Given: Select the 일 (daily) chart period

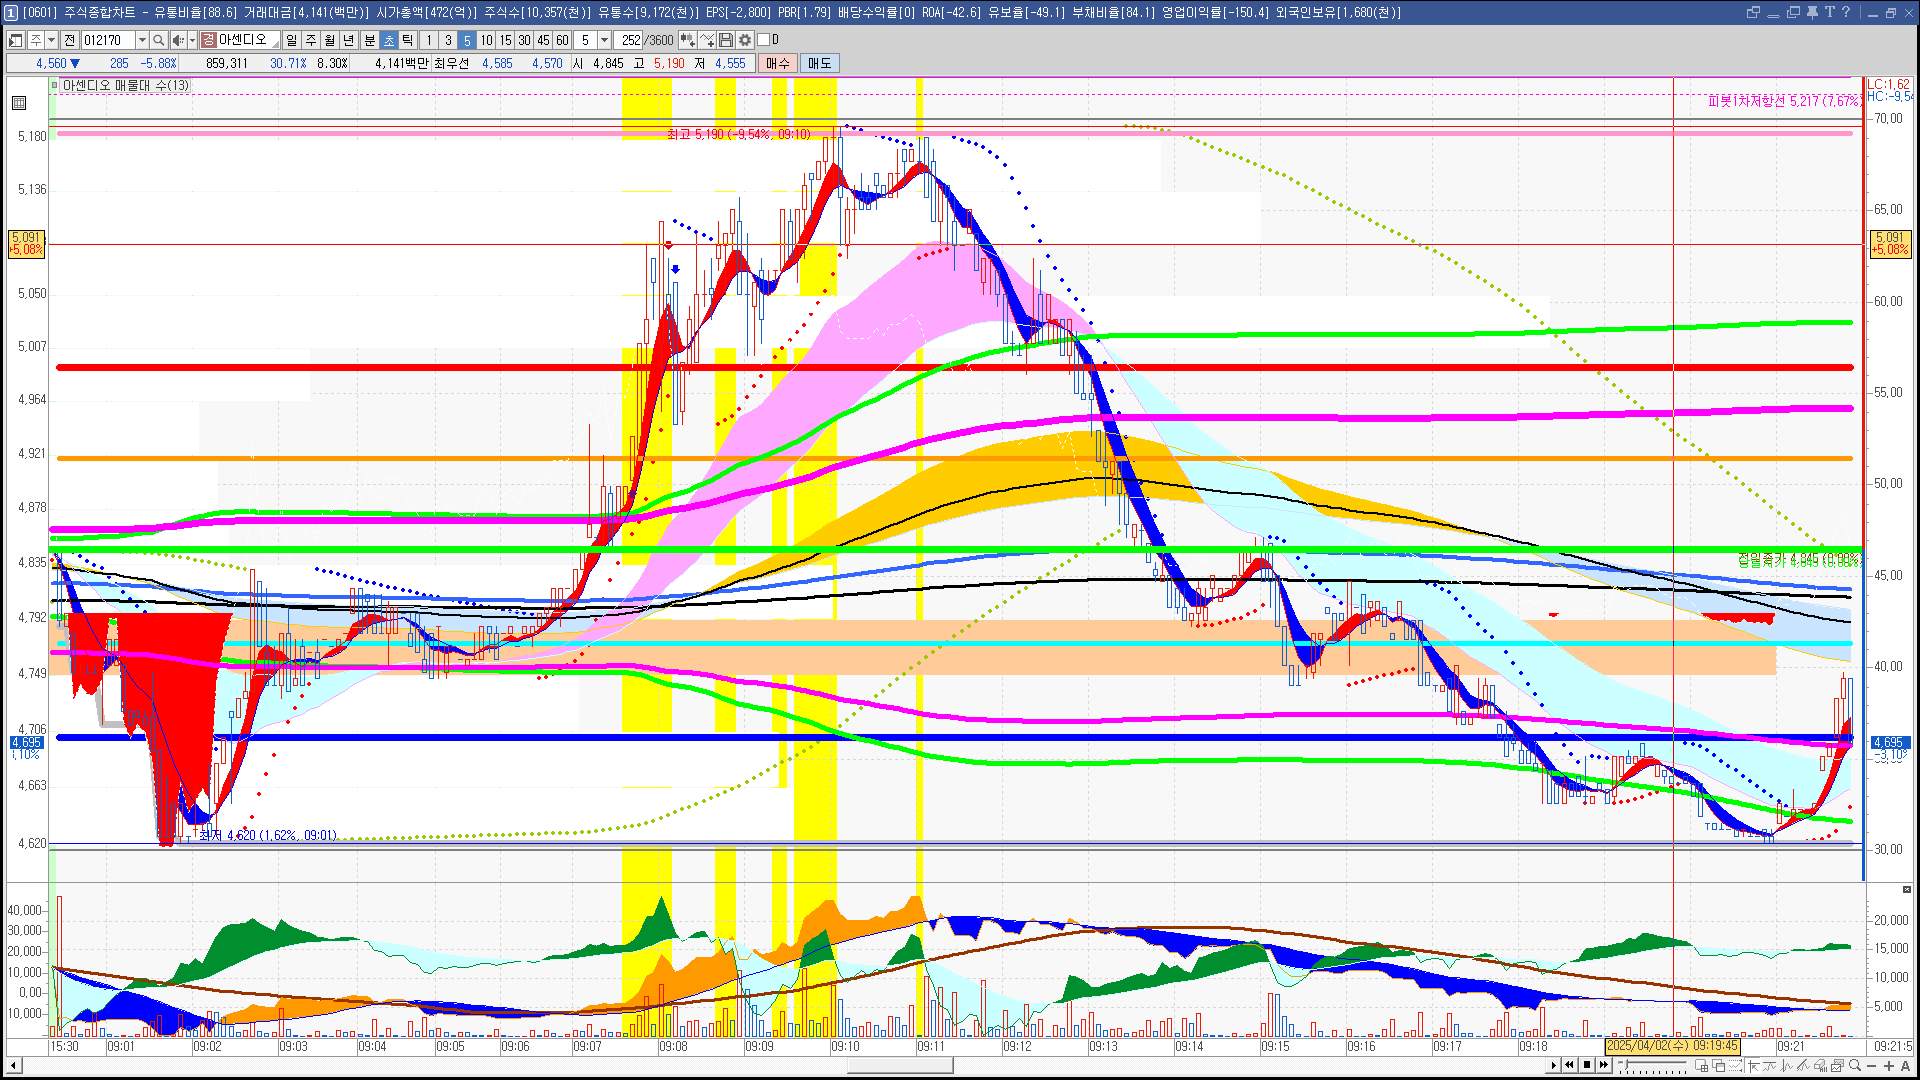Looking at the screenshot, I should (291, 40).
